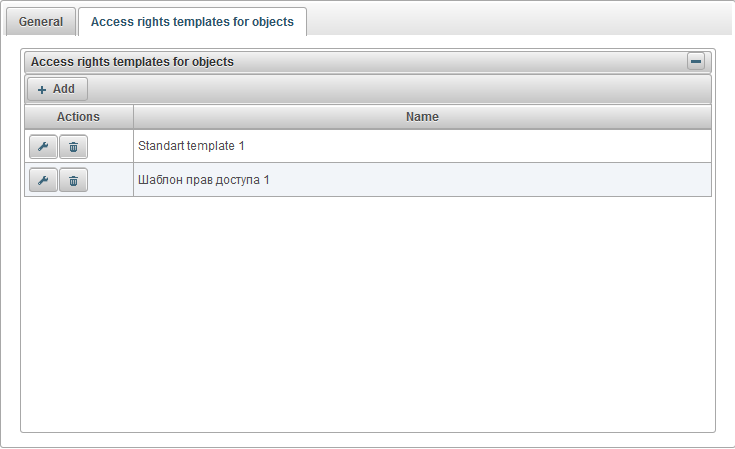The width and height of the screenshot is (735, 449).
Task: Click the Actions column header
Action: [x=78, y=117]
